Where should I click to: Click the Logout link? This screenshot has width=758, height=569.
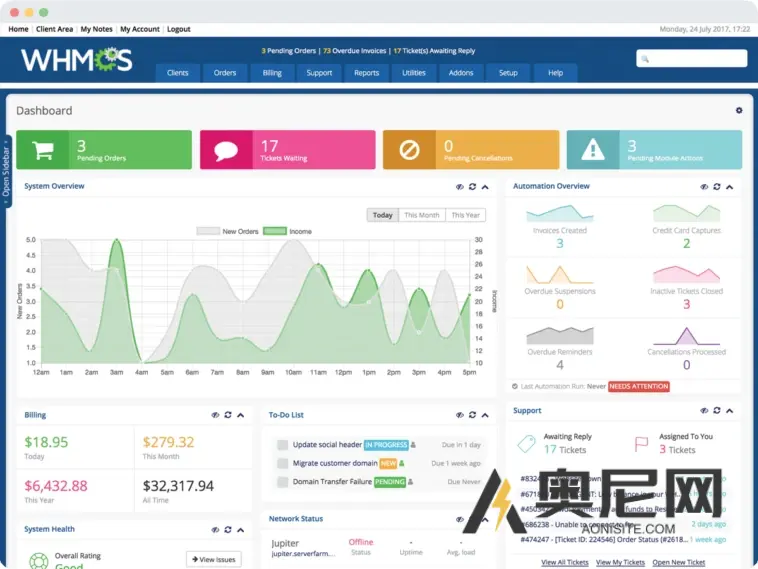pyautogui.click(x=178, y=29)
